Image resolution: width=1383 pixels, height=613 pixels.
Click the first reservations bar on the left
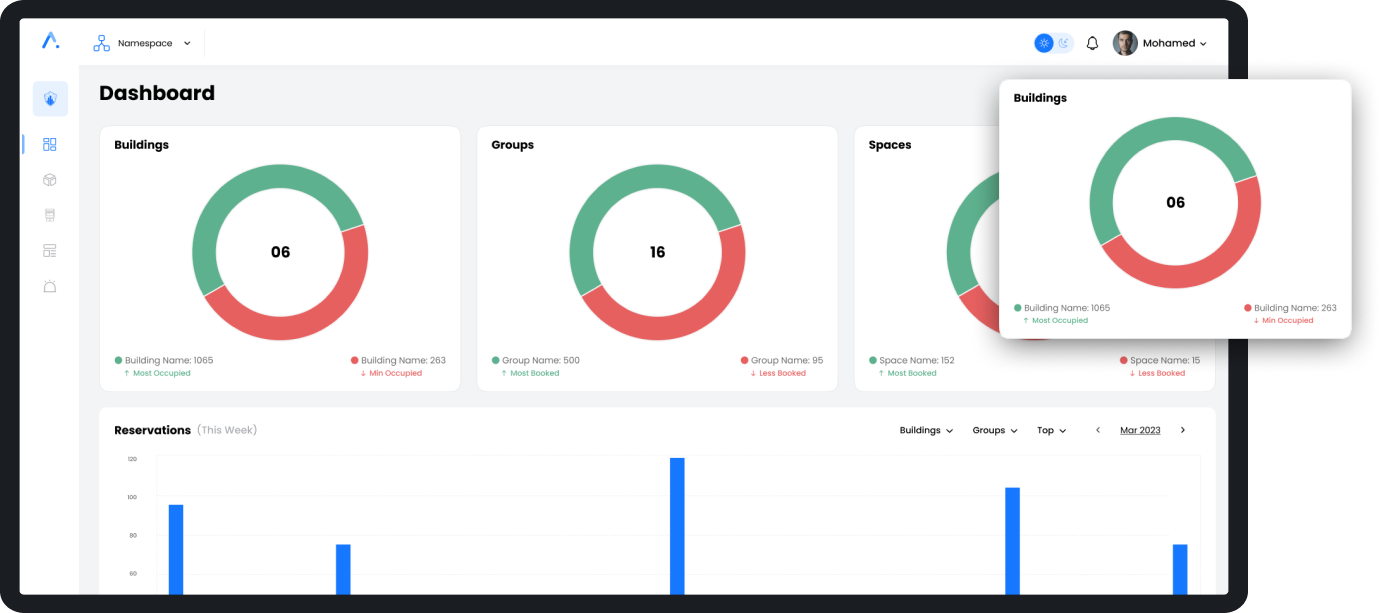[x=176, y=549]
